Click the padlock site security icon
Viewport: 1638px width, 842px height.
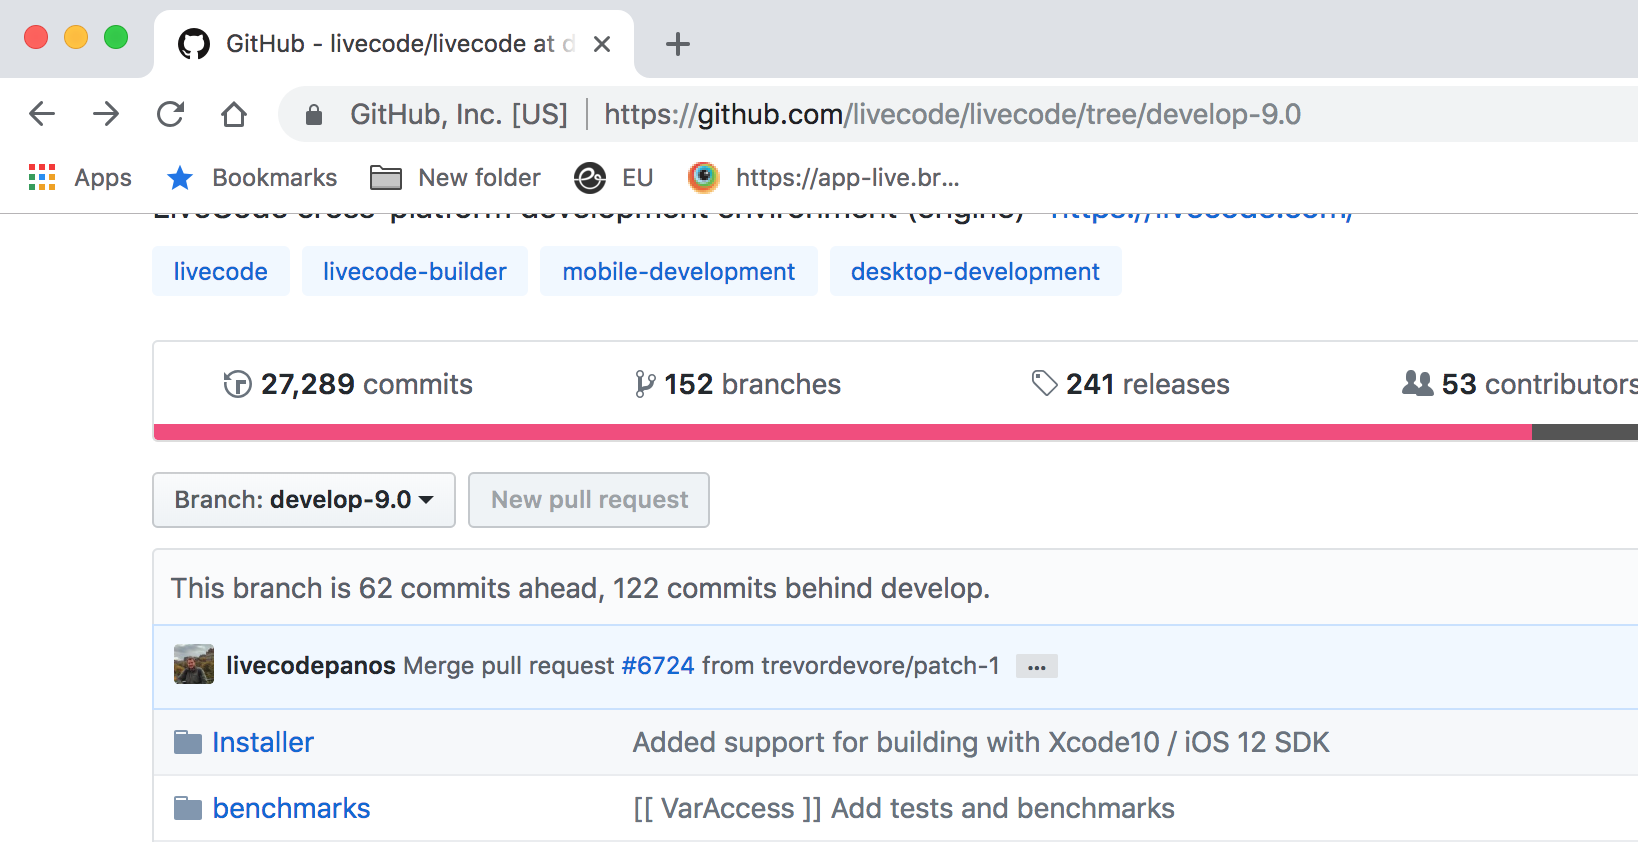314,115
